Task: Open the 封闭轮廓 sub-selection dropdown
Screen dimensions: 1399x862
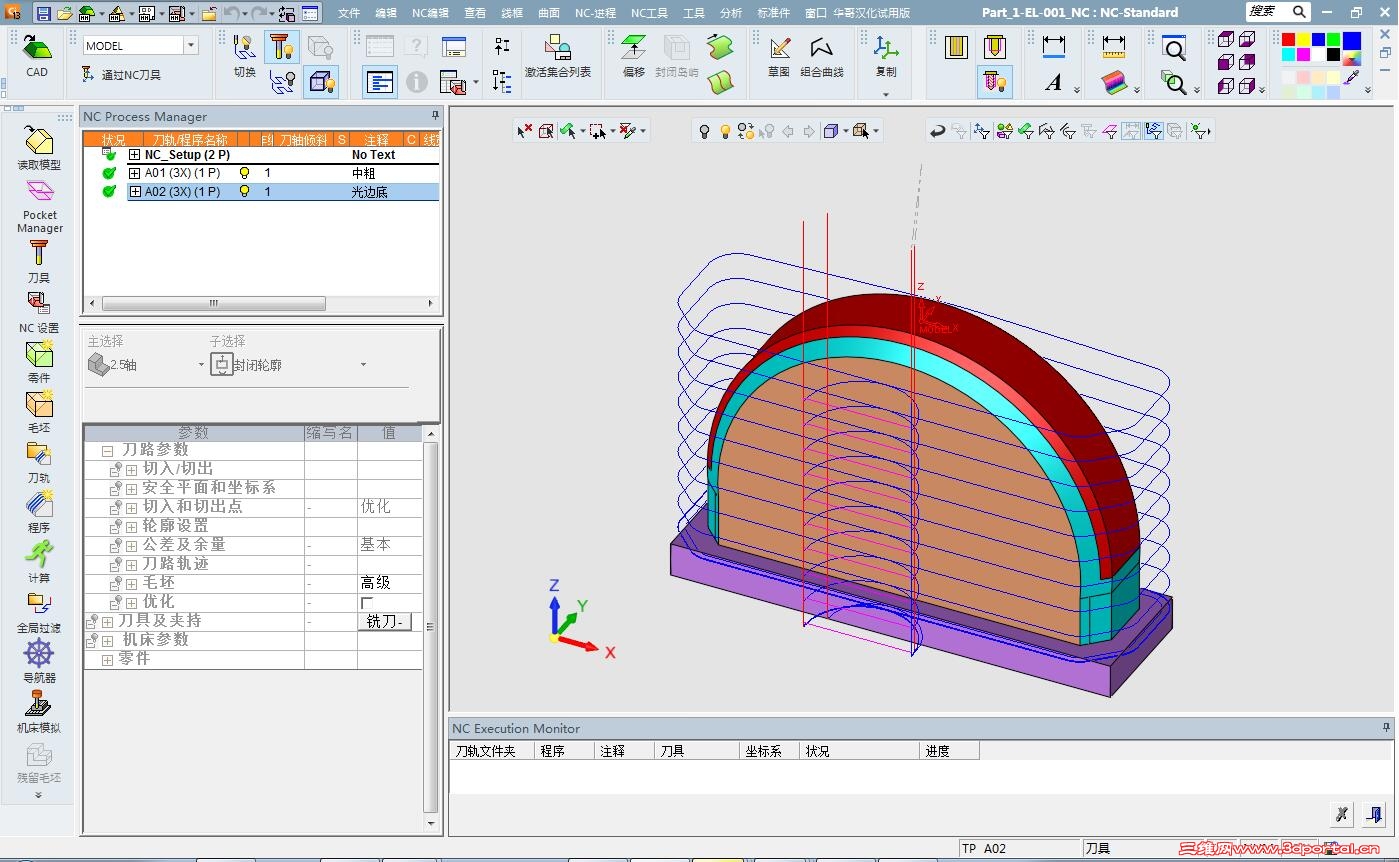Action: click(363, 365)
